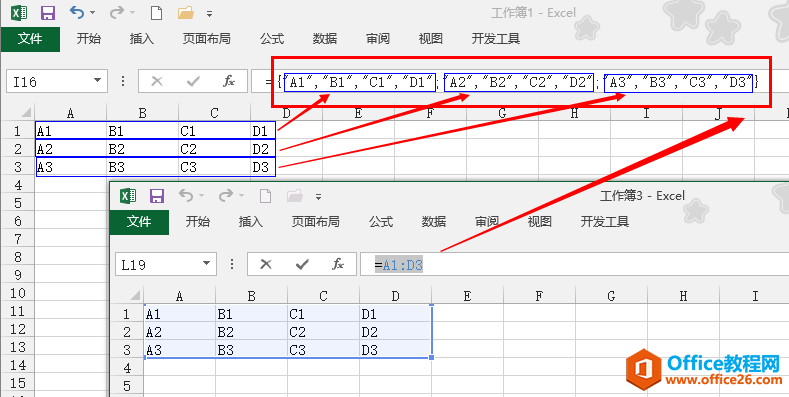Switch to 开始 tab in 工作簿3 window
The height and width of the screenshot is (397, 789).
click(198, 221)
